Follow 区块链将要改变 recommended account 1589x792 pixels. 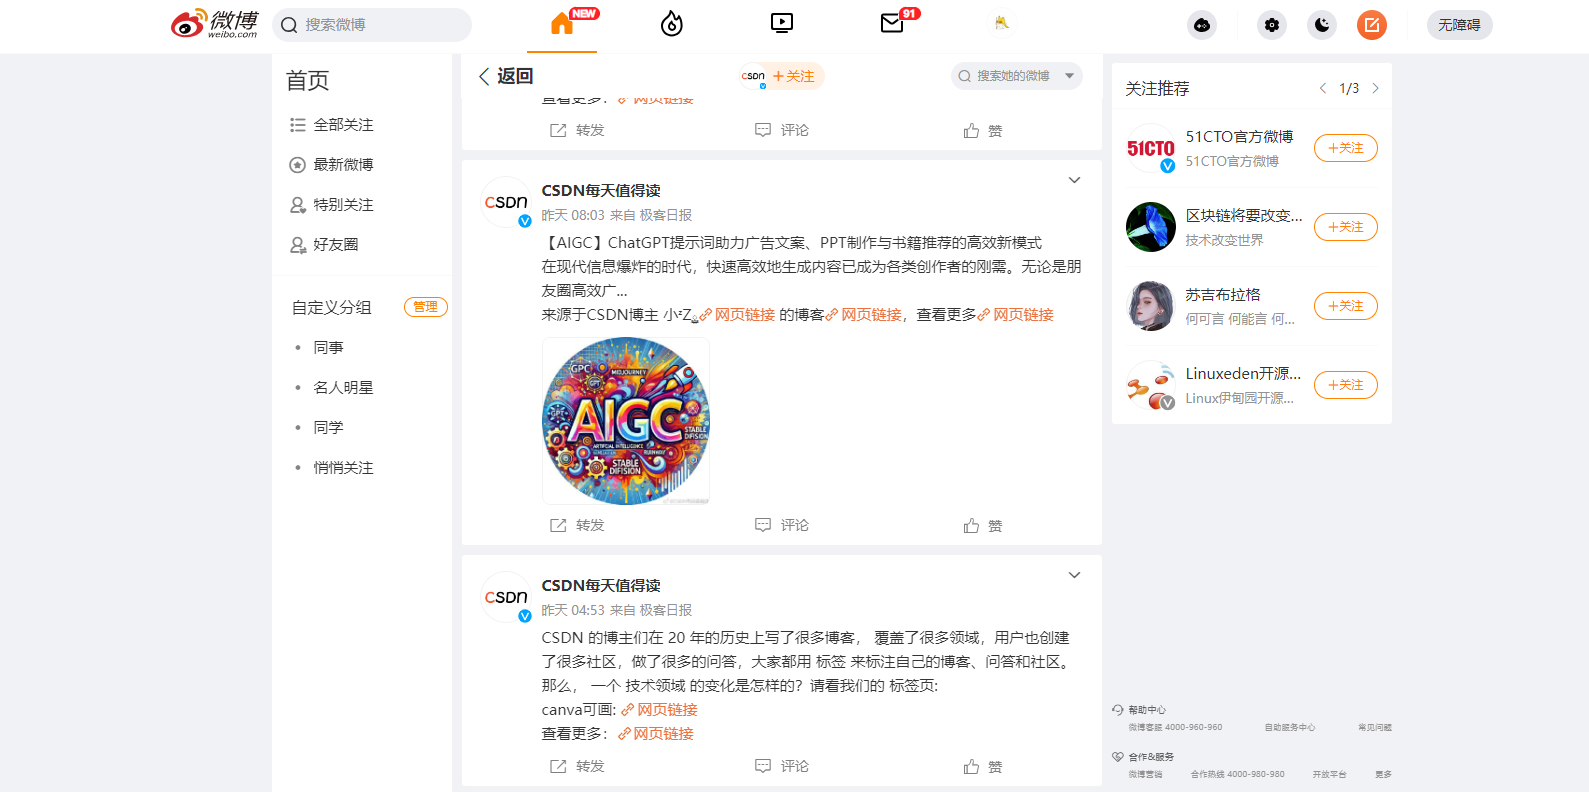tap(1346, 227)
